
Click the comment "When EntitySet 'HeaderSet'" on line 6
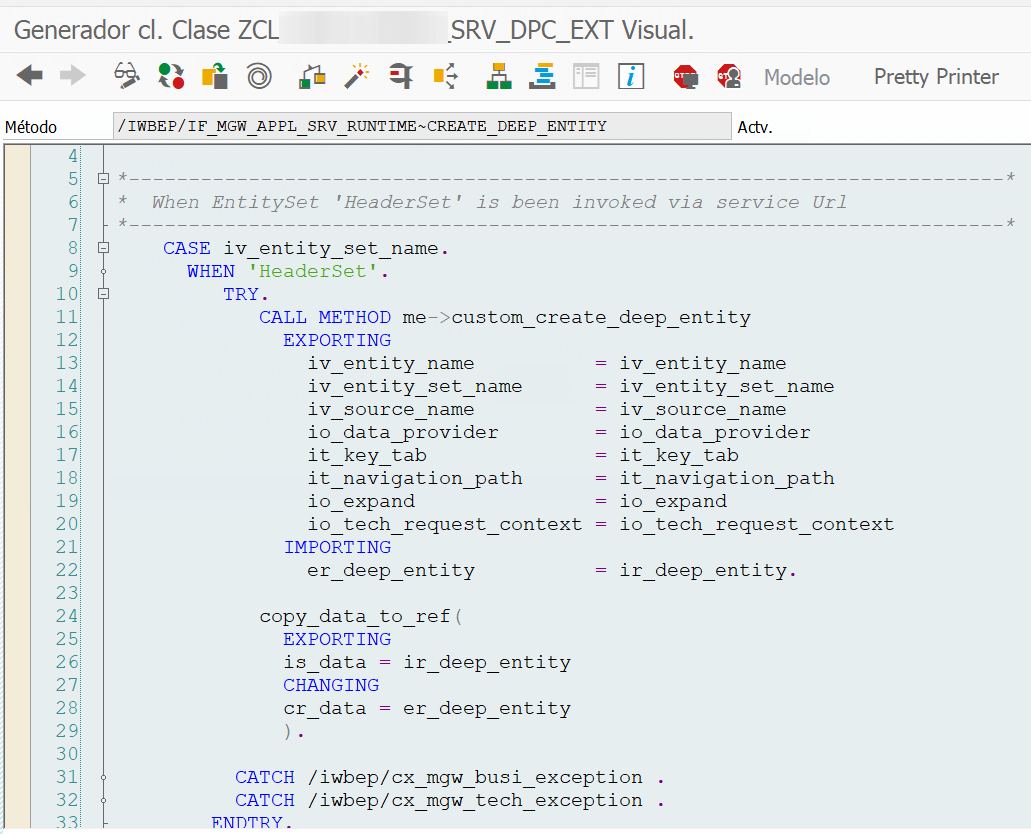308,203
